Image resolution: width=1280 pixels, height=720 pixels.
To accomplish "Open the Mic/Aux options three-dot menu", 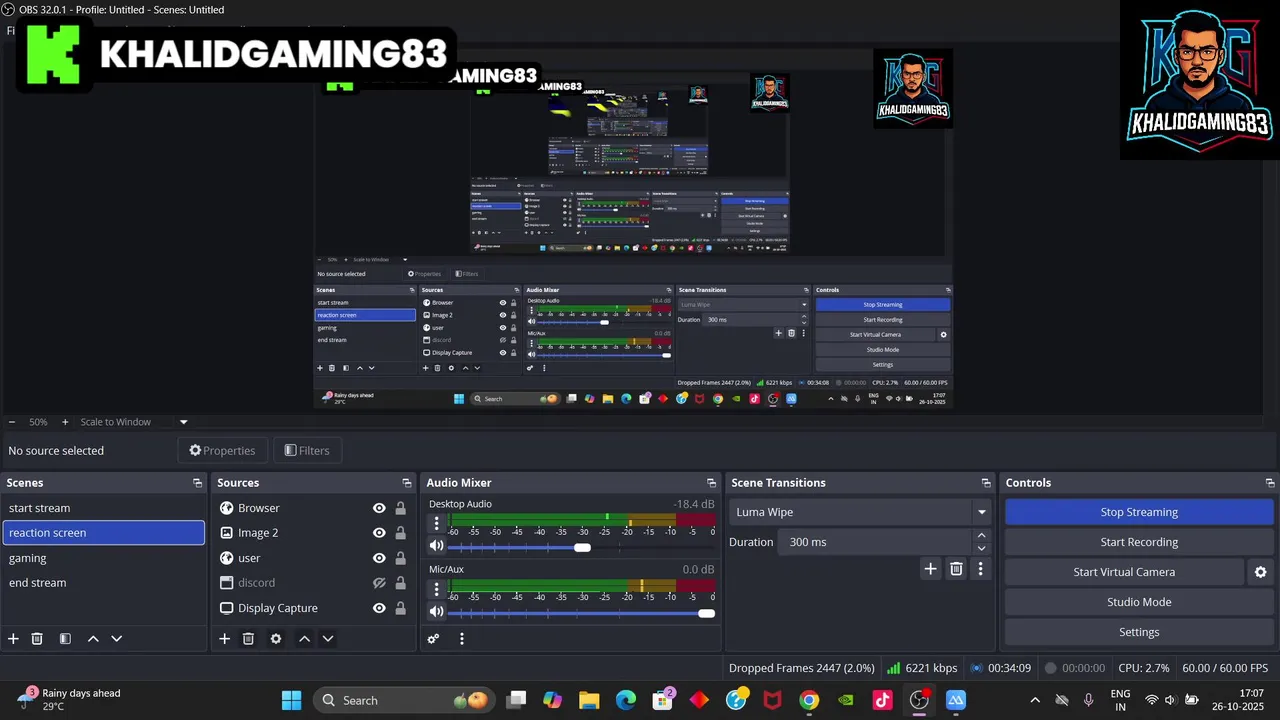I will click(x=436, y=589).
